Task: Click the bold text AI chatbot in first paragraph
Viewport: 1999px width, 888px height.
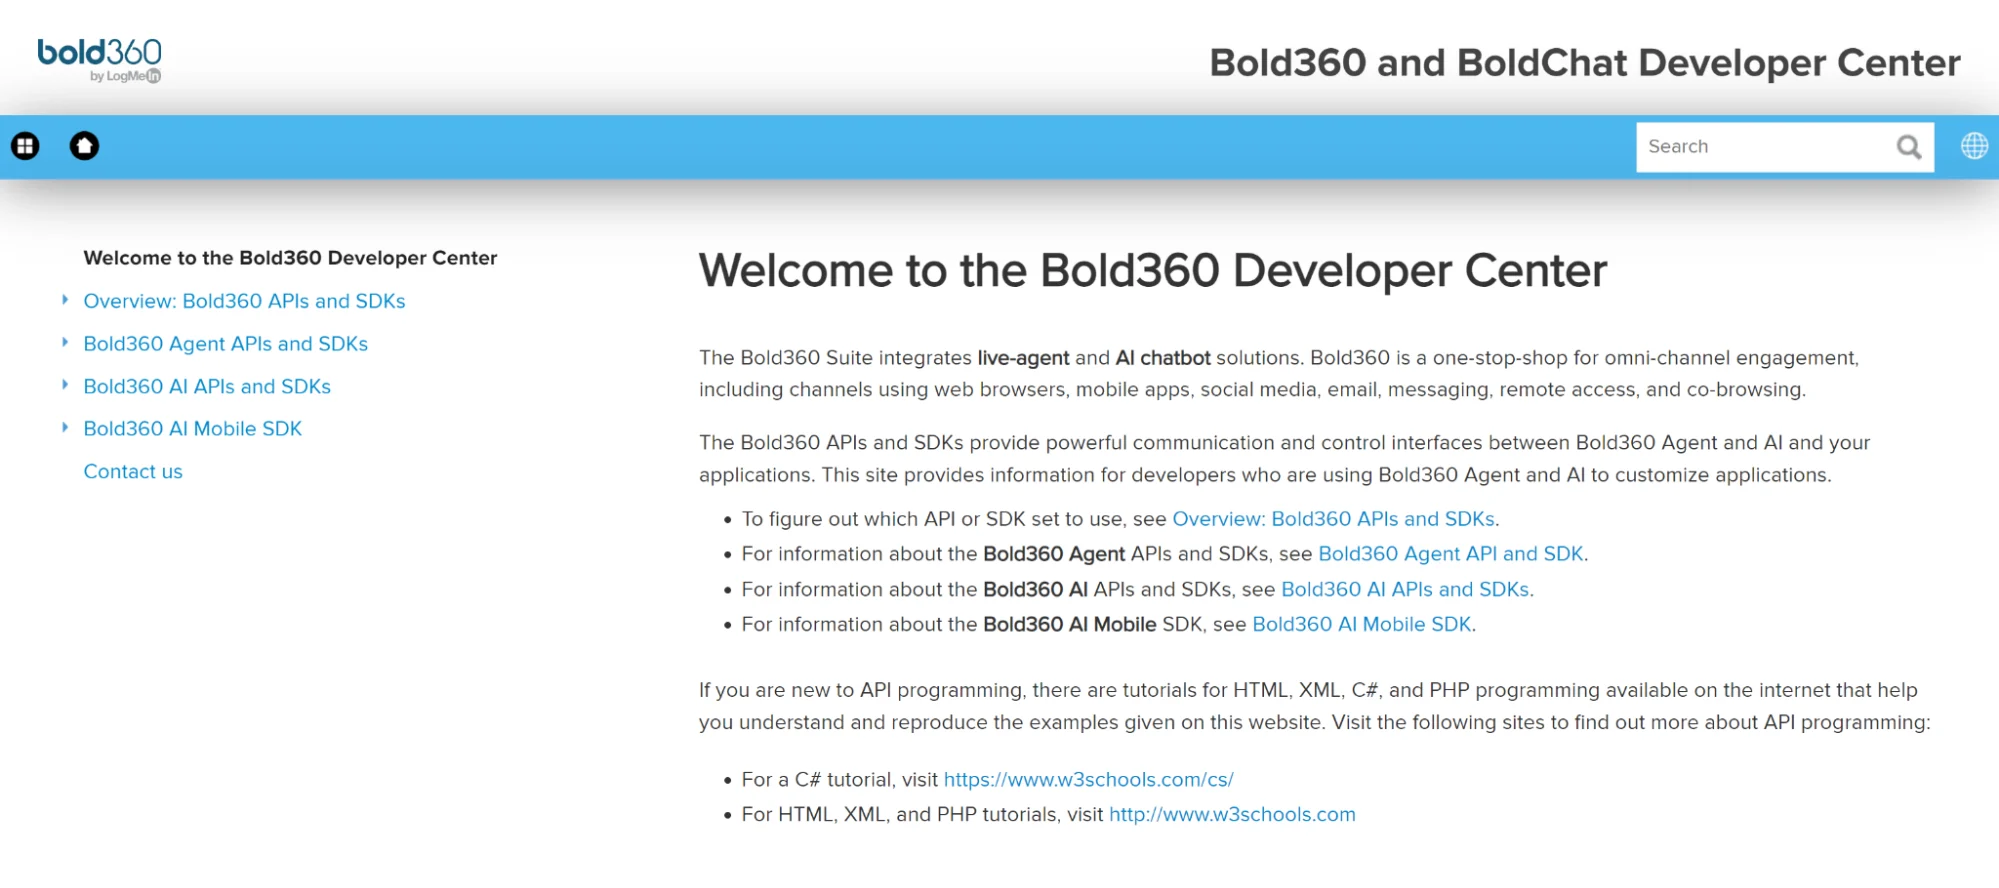Action: click(x=1163, y=358)
